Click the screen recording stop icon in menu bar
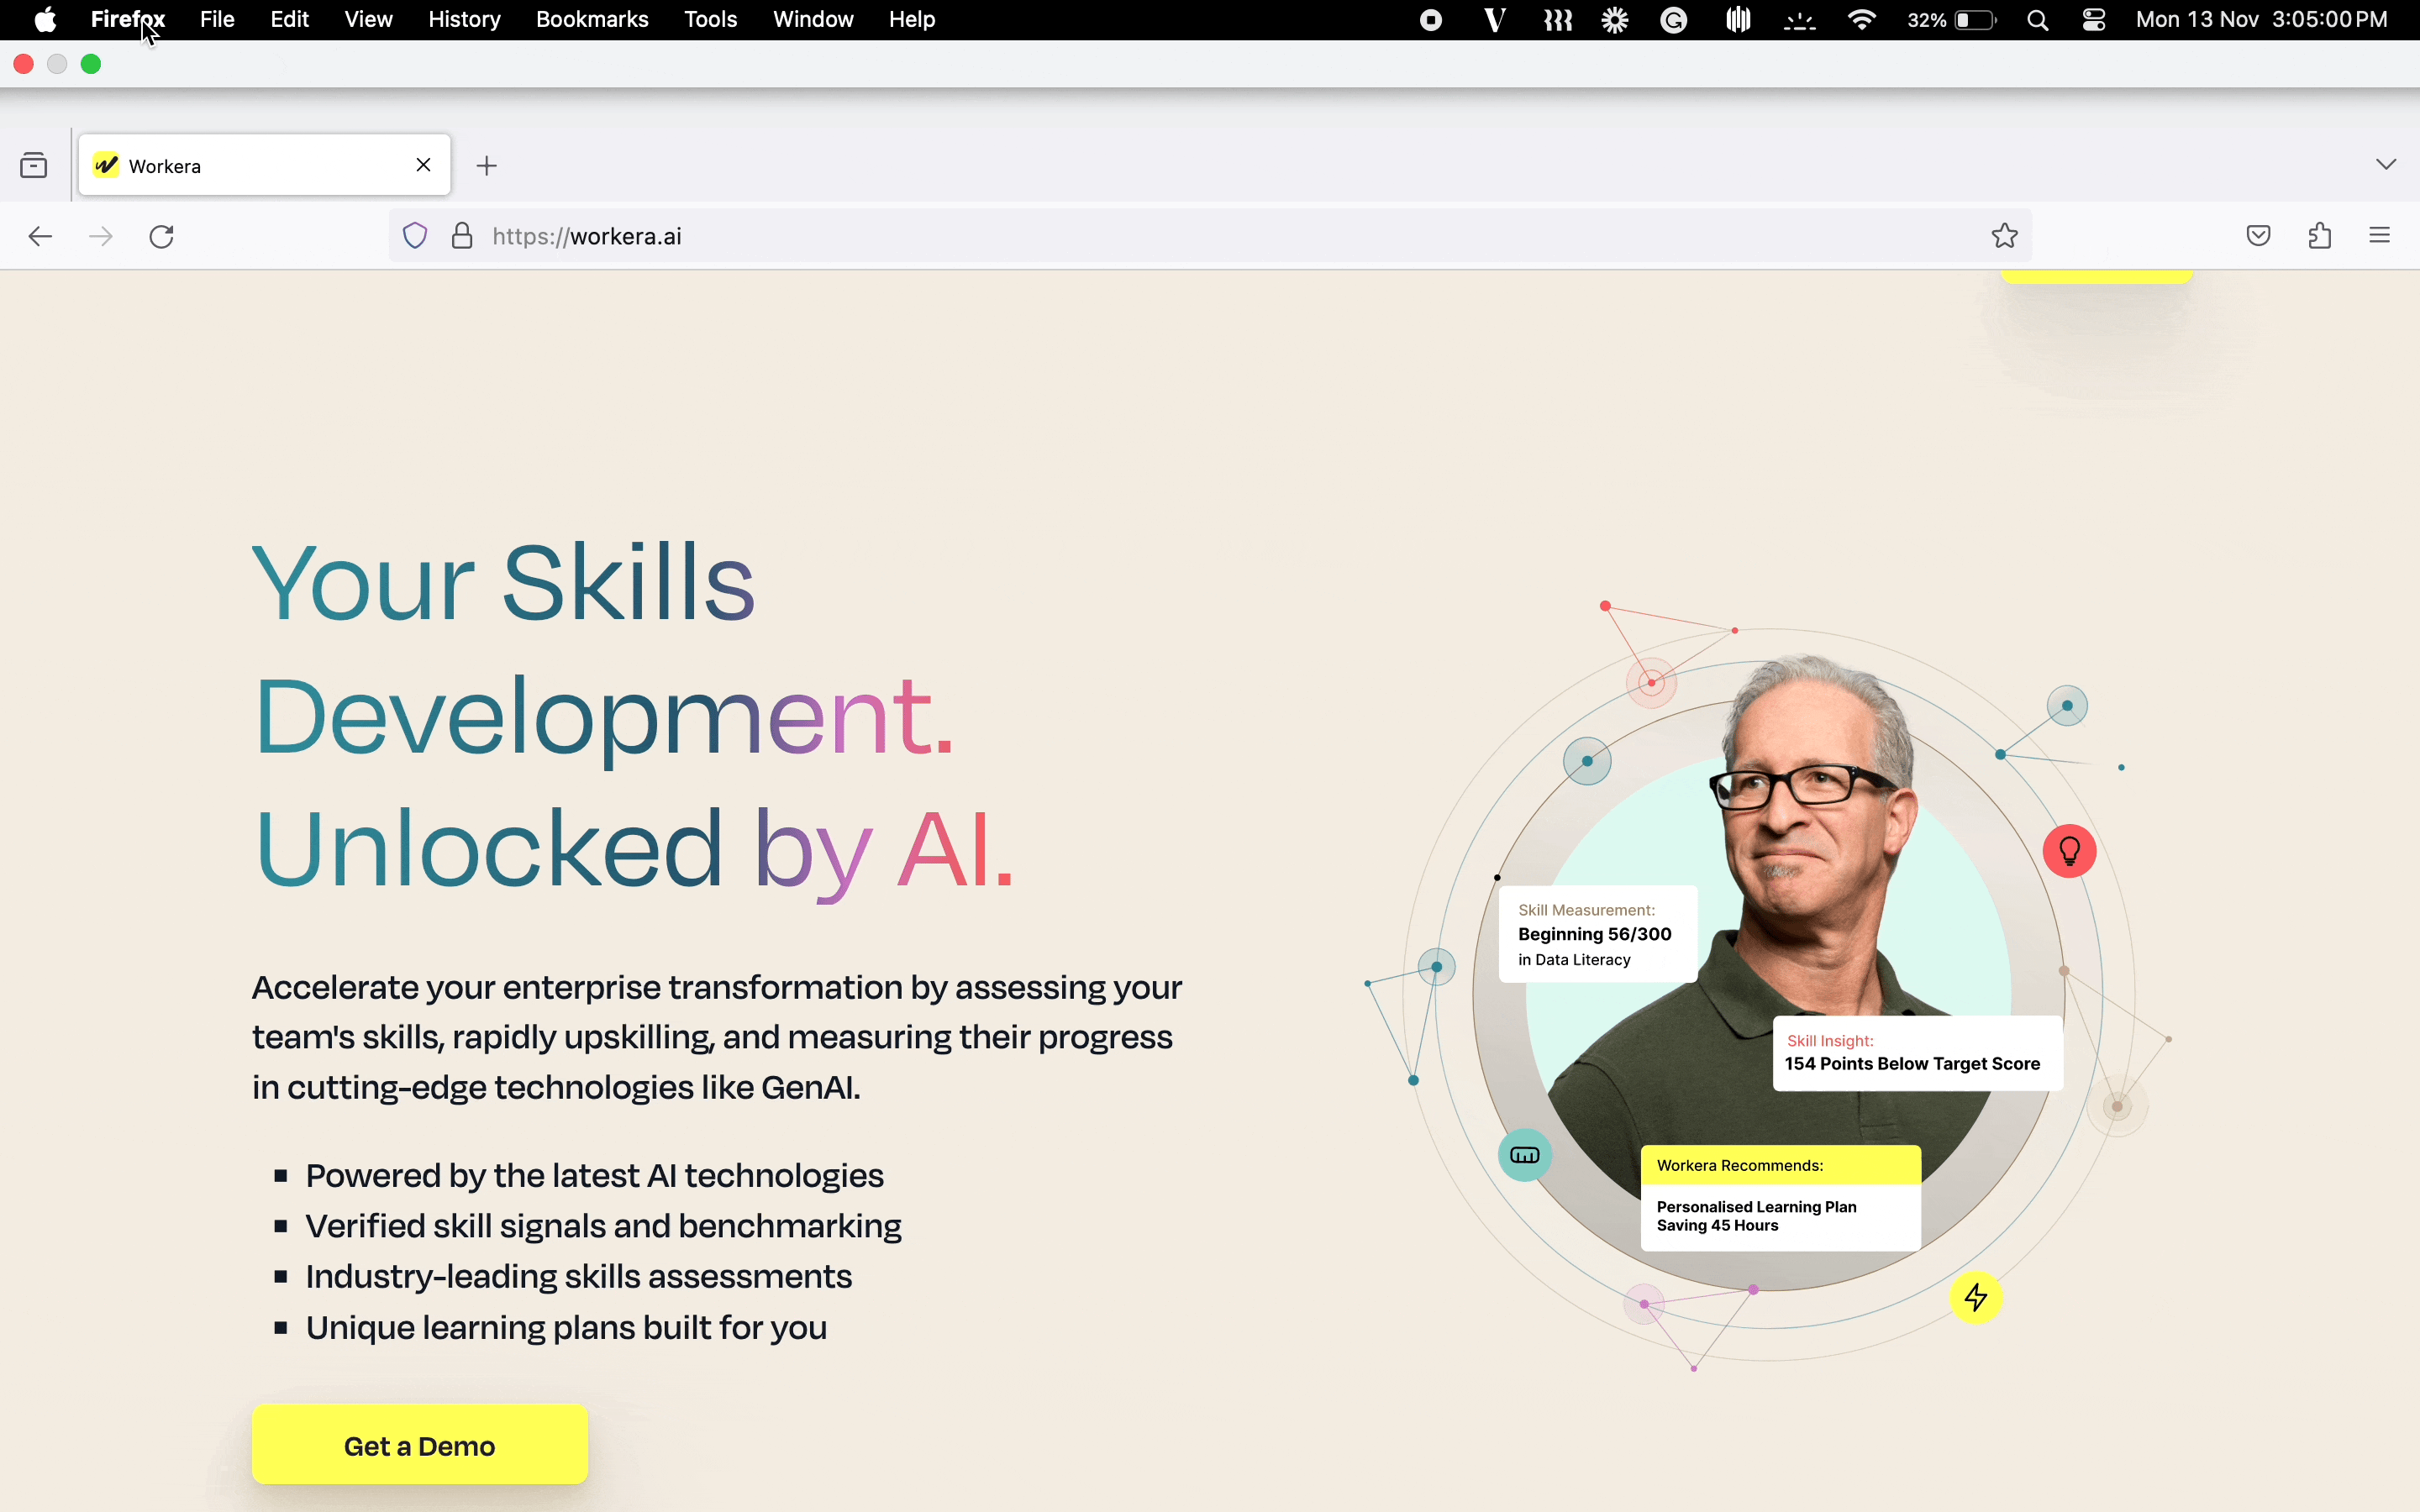 (x=1431, y=20)
